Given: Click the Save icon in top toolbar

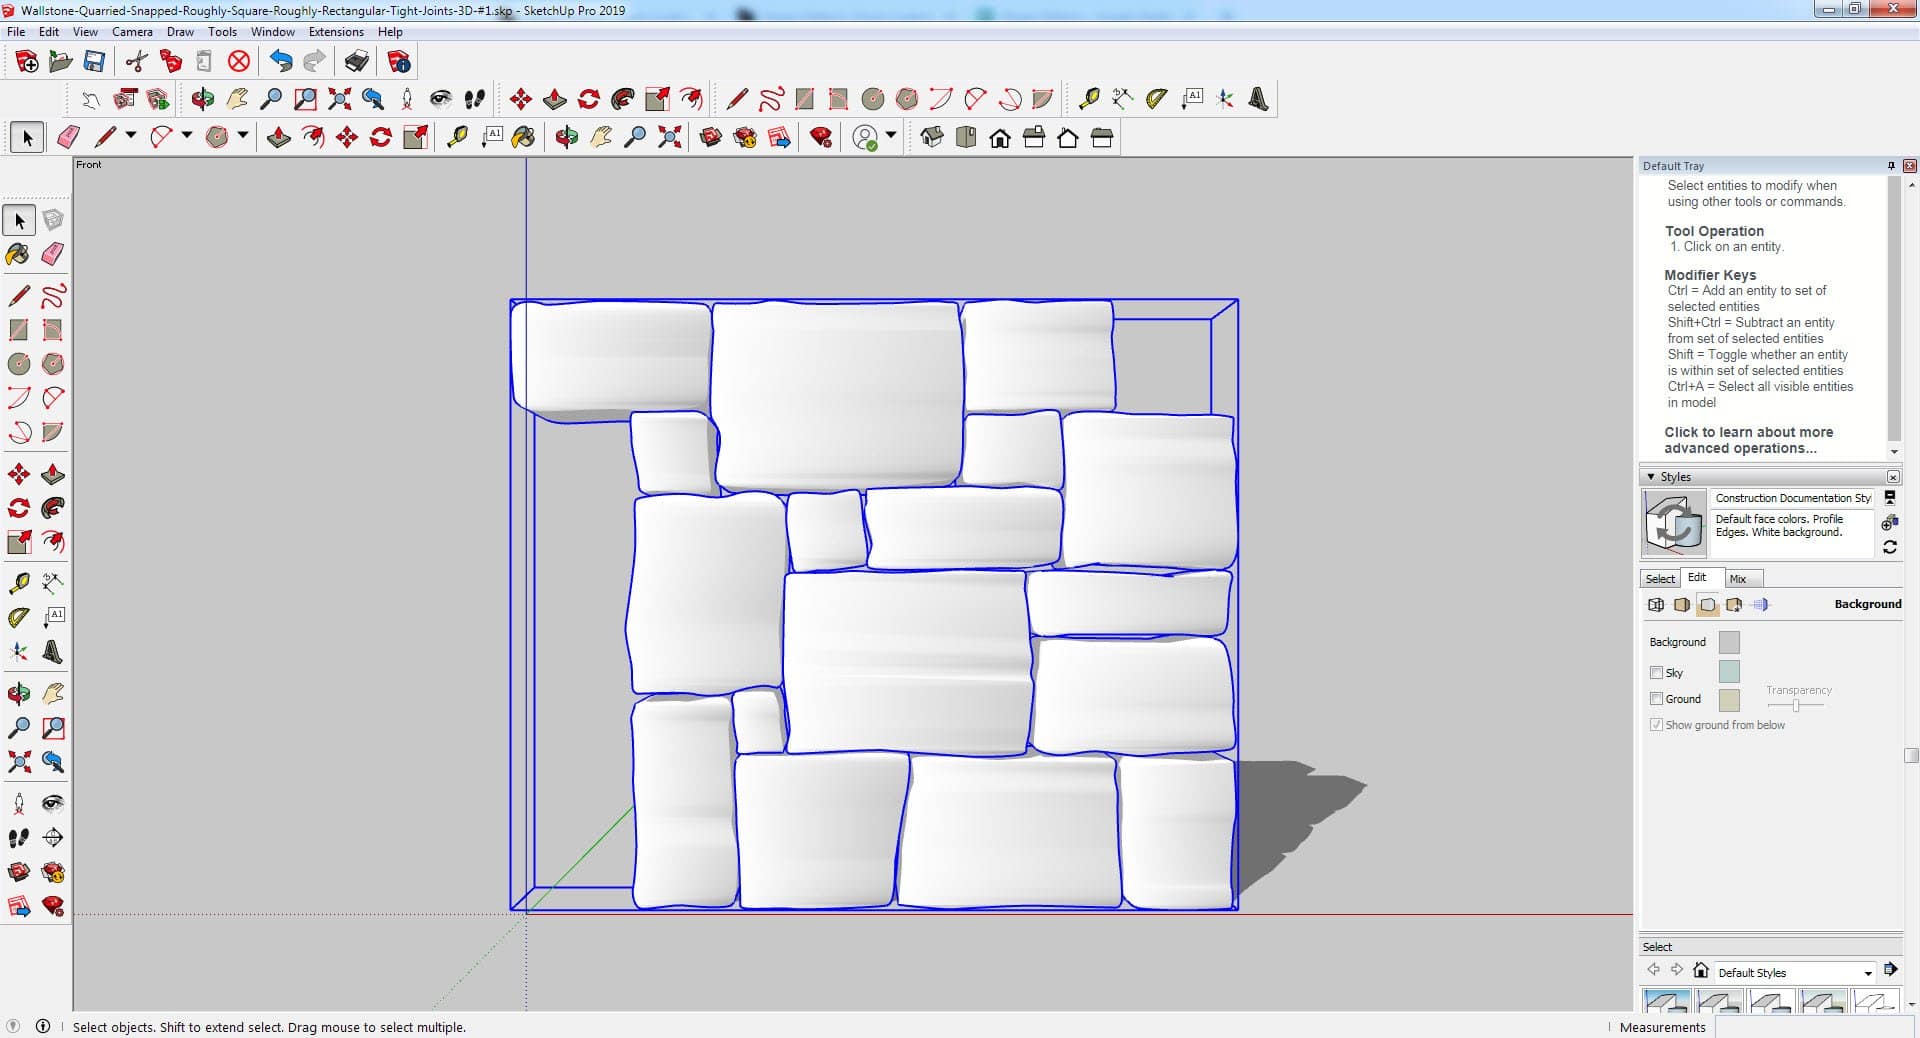Looking at the screenshot, I should click(94, 62).
